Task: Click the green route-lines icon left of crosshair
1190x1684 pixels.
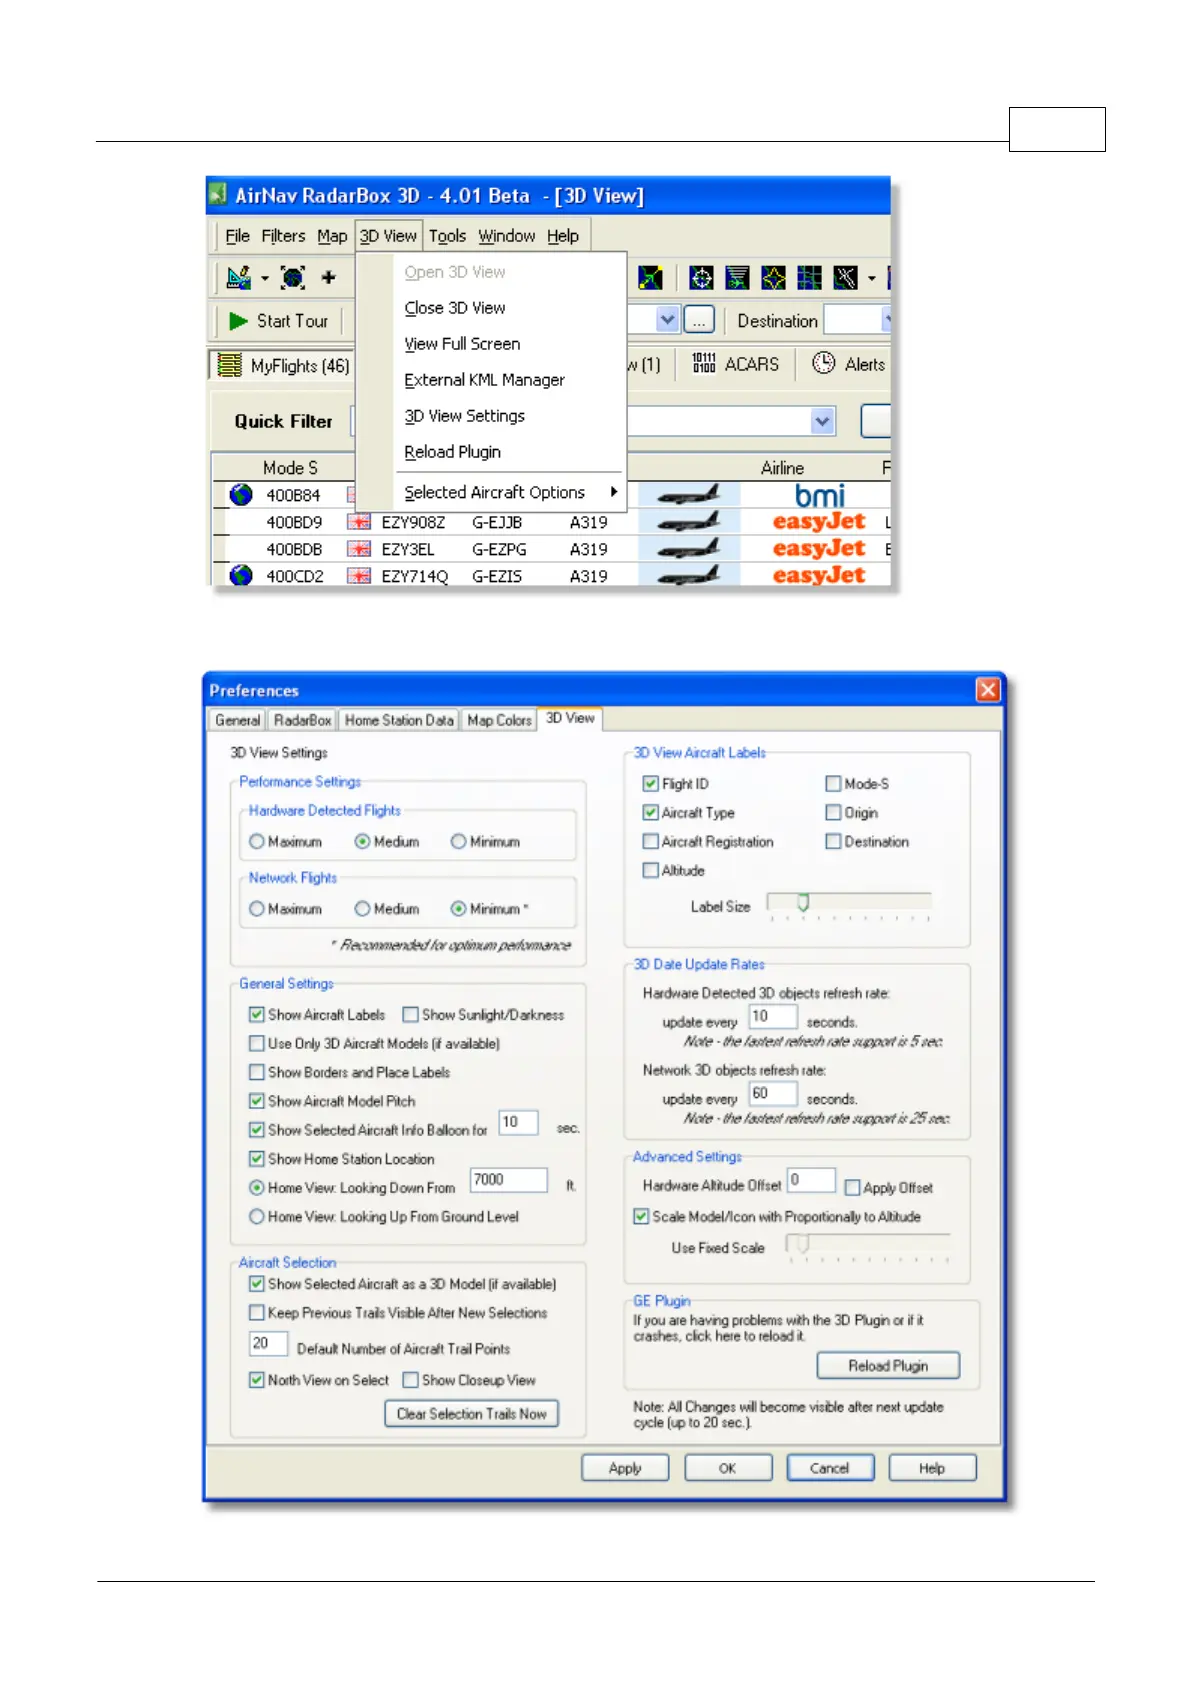Action: click(650, 277)
